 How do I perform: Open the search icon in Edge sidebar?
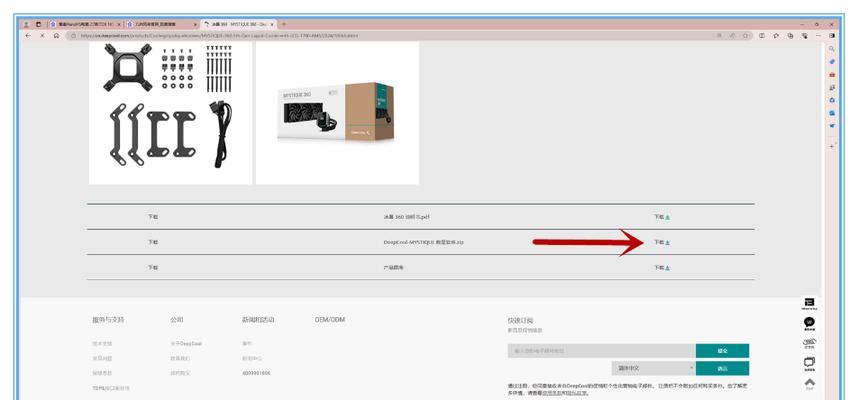[x=832, y=49]
